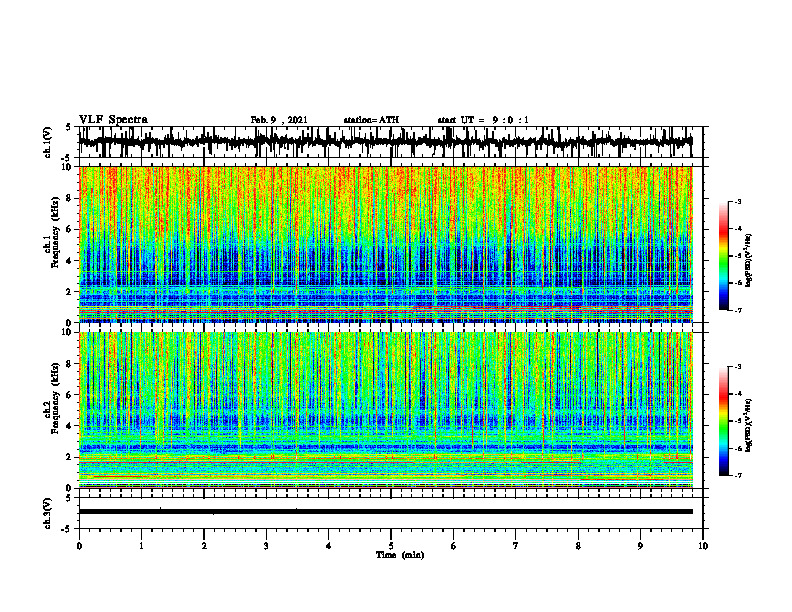Image resolution: width=792 pixels, height=612 pixels.
Task: Click the 'VLF Spectra' title text
Action: [113, 120]
